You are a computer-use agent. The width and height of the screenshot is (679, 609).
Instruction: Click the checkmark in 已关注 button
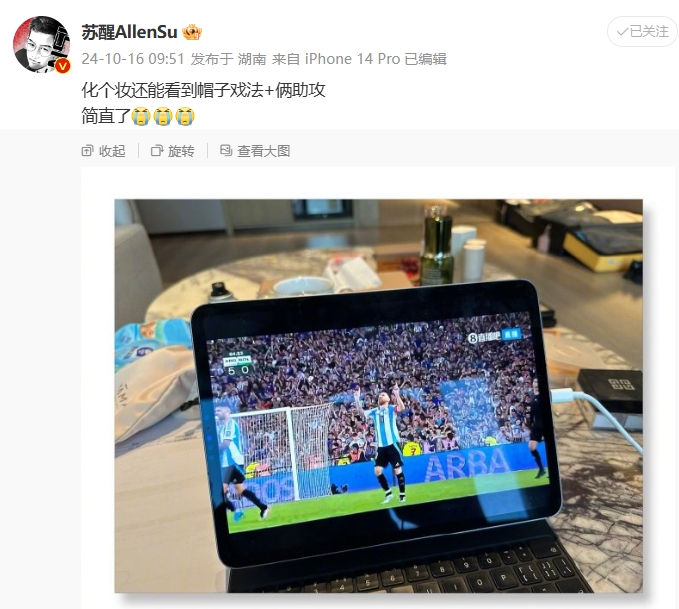(622, 32)
